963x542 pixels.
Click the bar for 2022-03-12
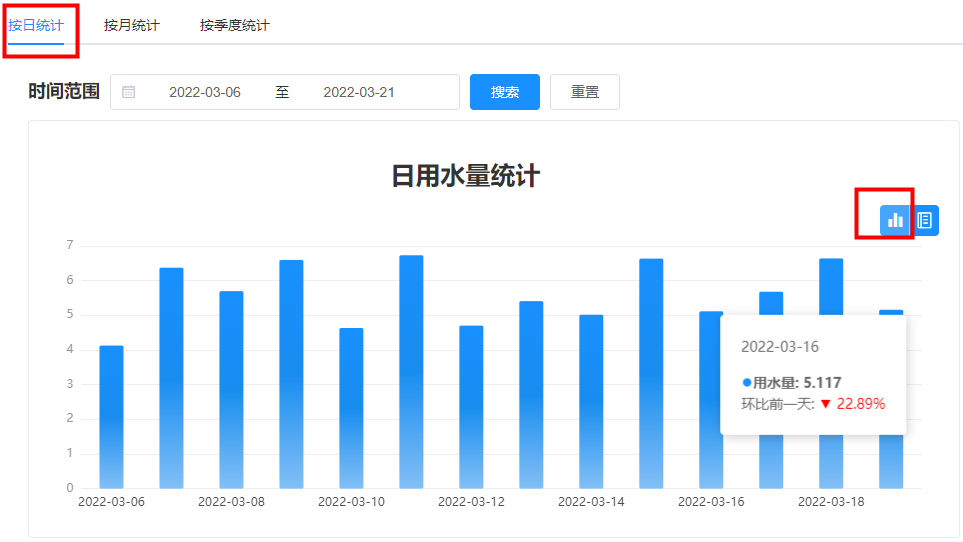471,407
